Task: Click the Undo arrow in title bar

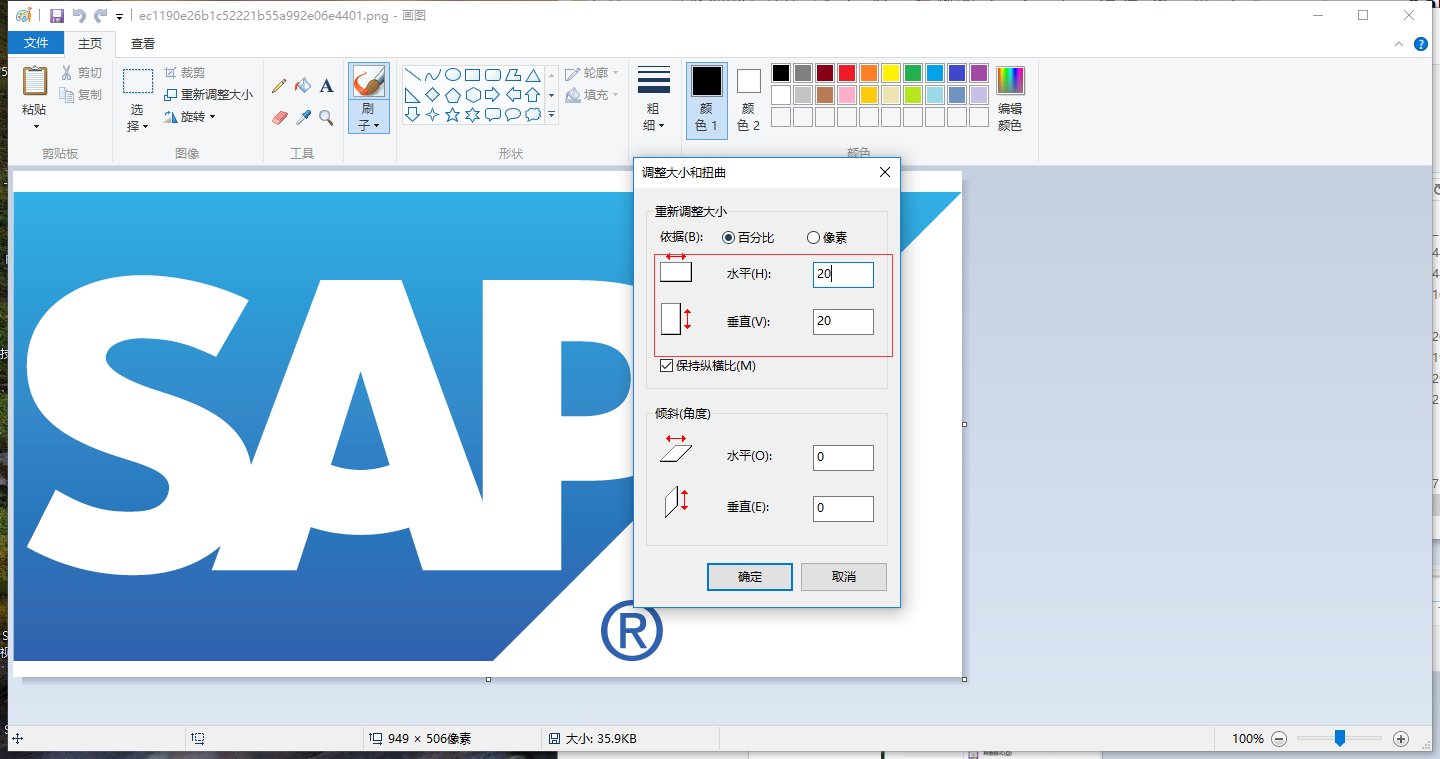Action: coord(80,16)
